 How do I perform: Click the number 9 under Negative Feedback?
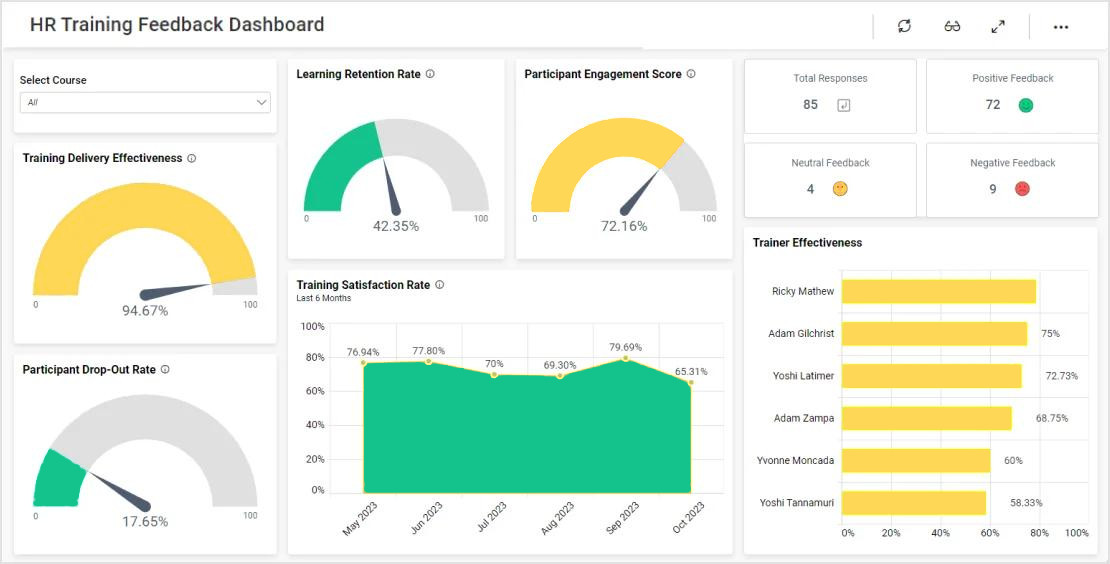pos(993,189)
